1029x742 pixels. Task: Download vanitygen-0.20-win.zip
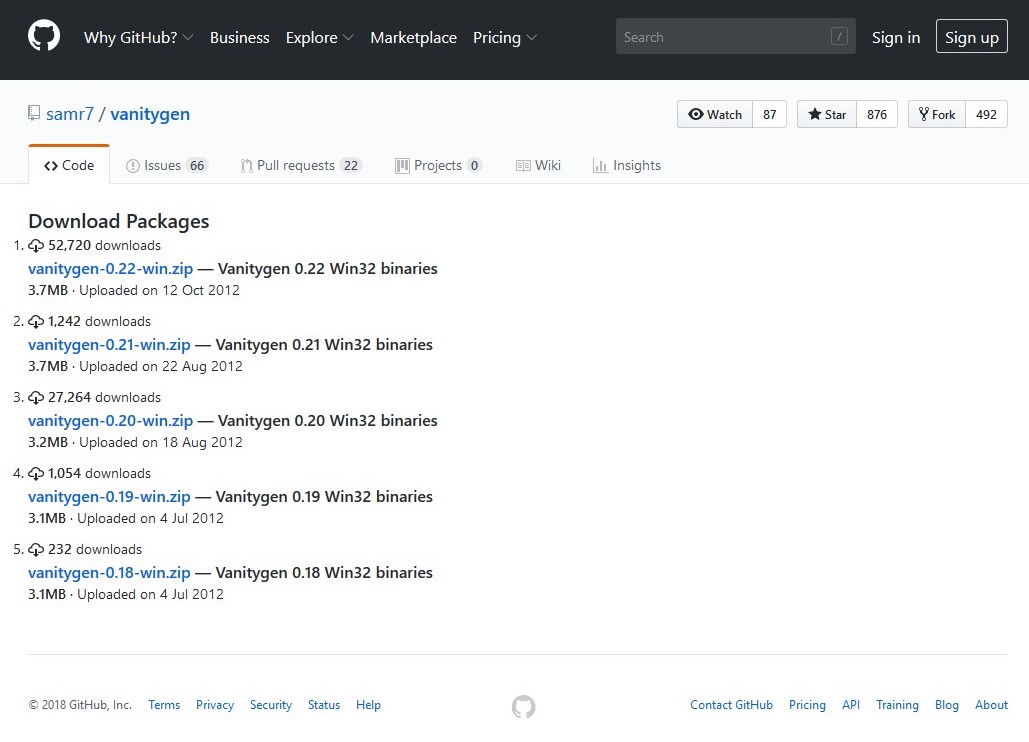tap(110, 421)
